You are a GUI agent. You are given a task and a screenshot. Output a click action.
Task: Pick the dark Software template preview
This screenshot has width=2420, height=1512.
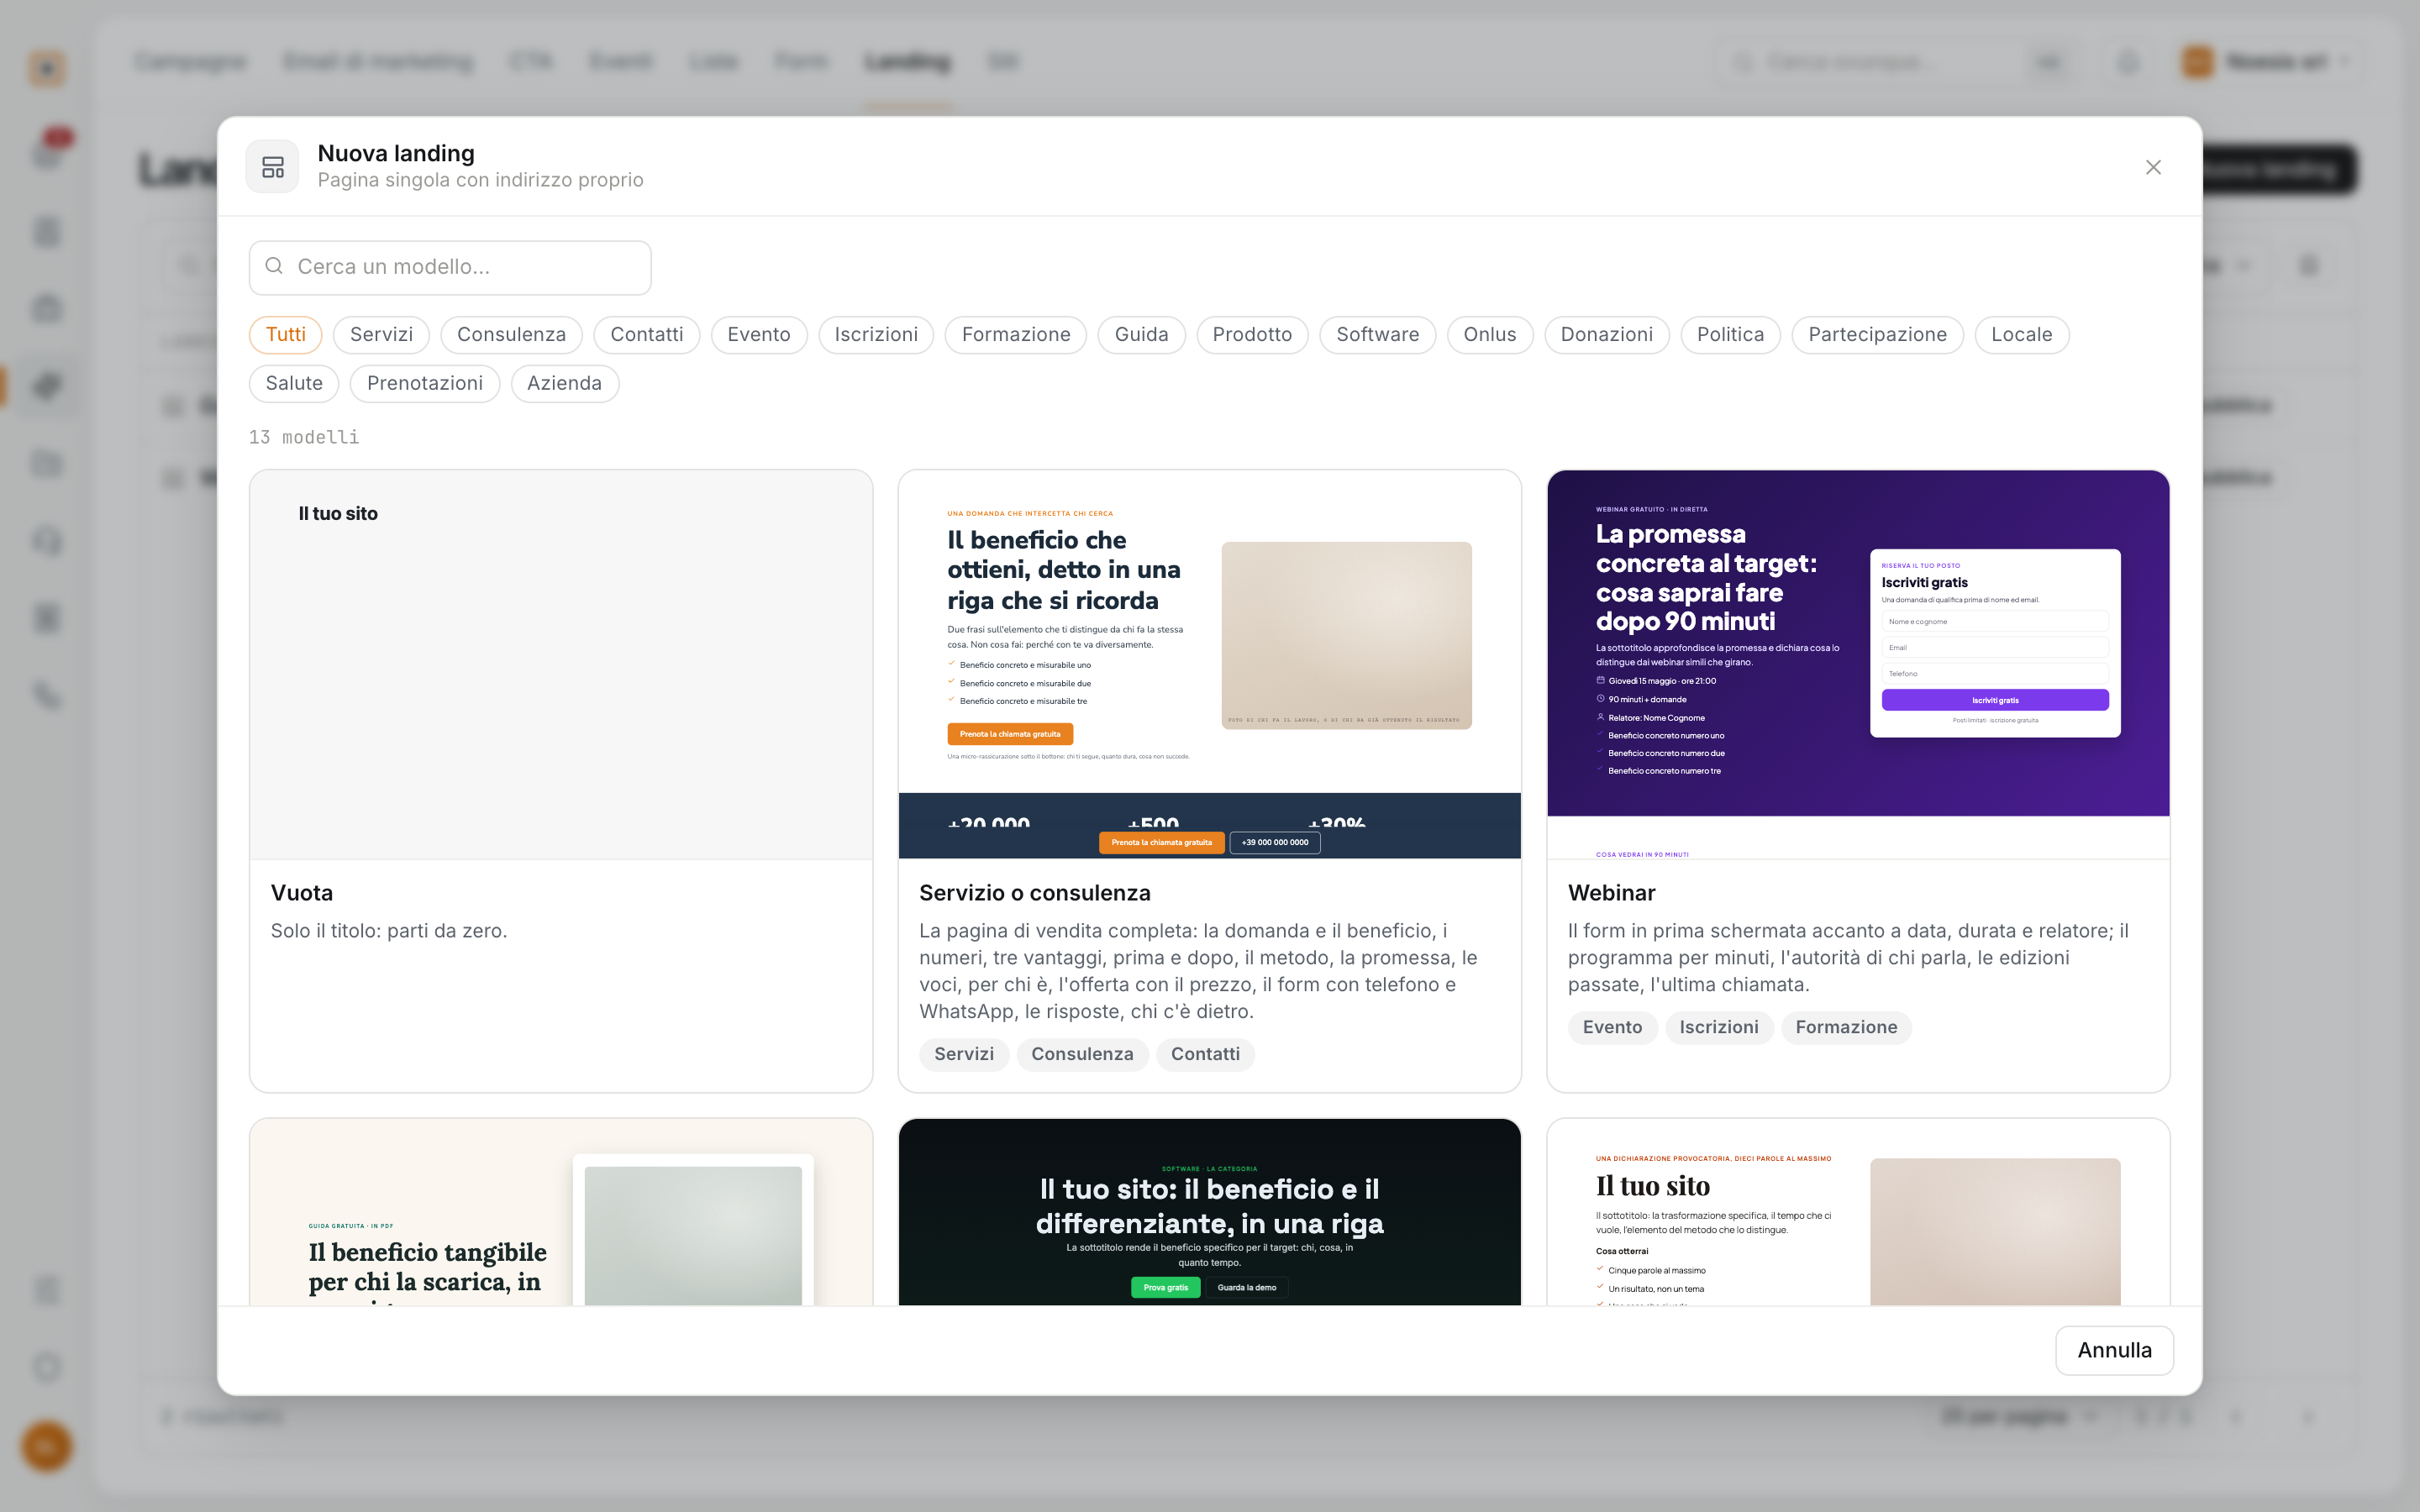[1210, 1212]
